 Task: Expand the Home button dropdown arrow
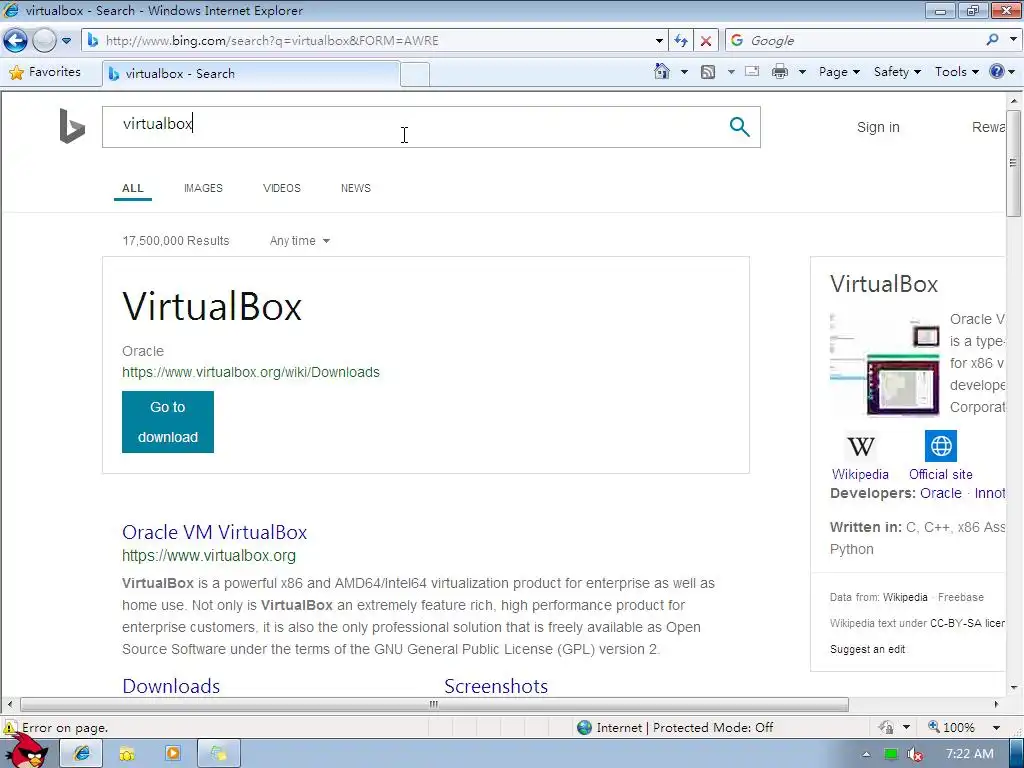[x=684, y=72]
